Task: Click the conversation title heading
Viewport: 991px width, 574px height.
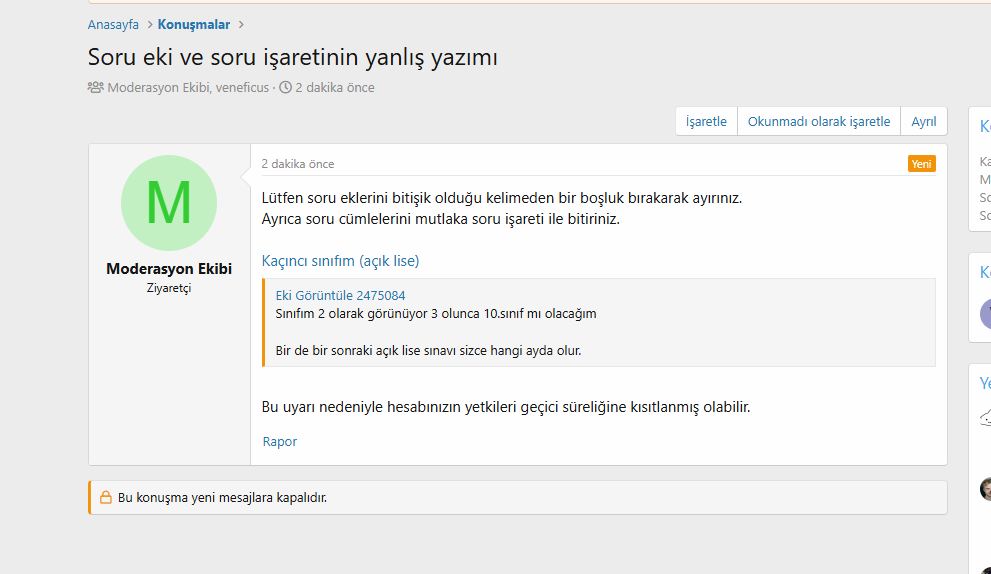Action: 293,57
